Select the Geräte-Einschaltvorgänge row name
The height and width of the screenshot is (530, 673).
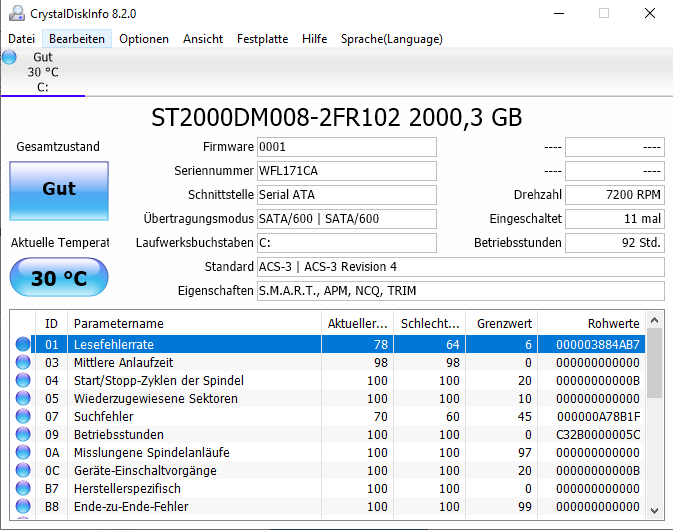click(x=145, y=471)
